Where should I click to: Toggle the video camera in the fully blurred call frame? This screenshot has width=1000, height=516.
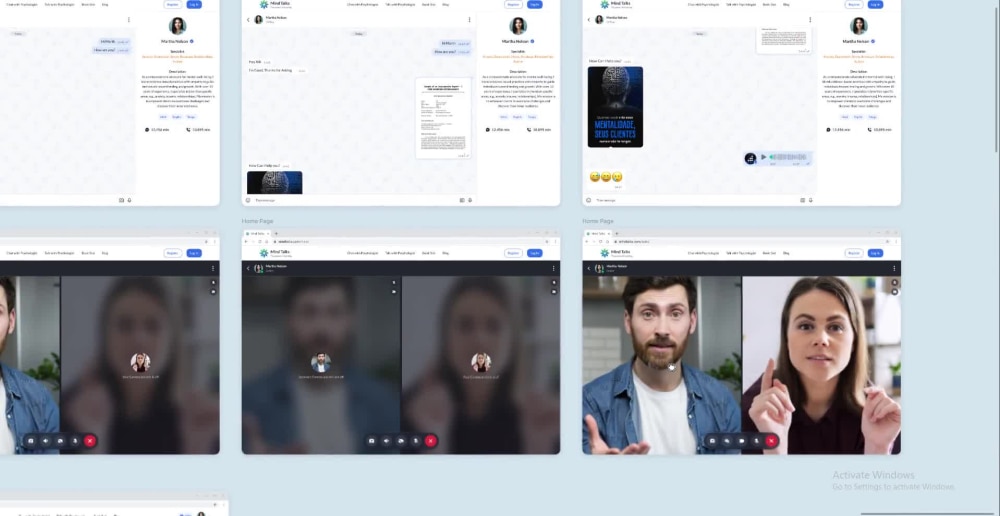pos(401,441)
